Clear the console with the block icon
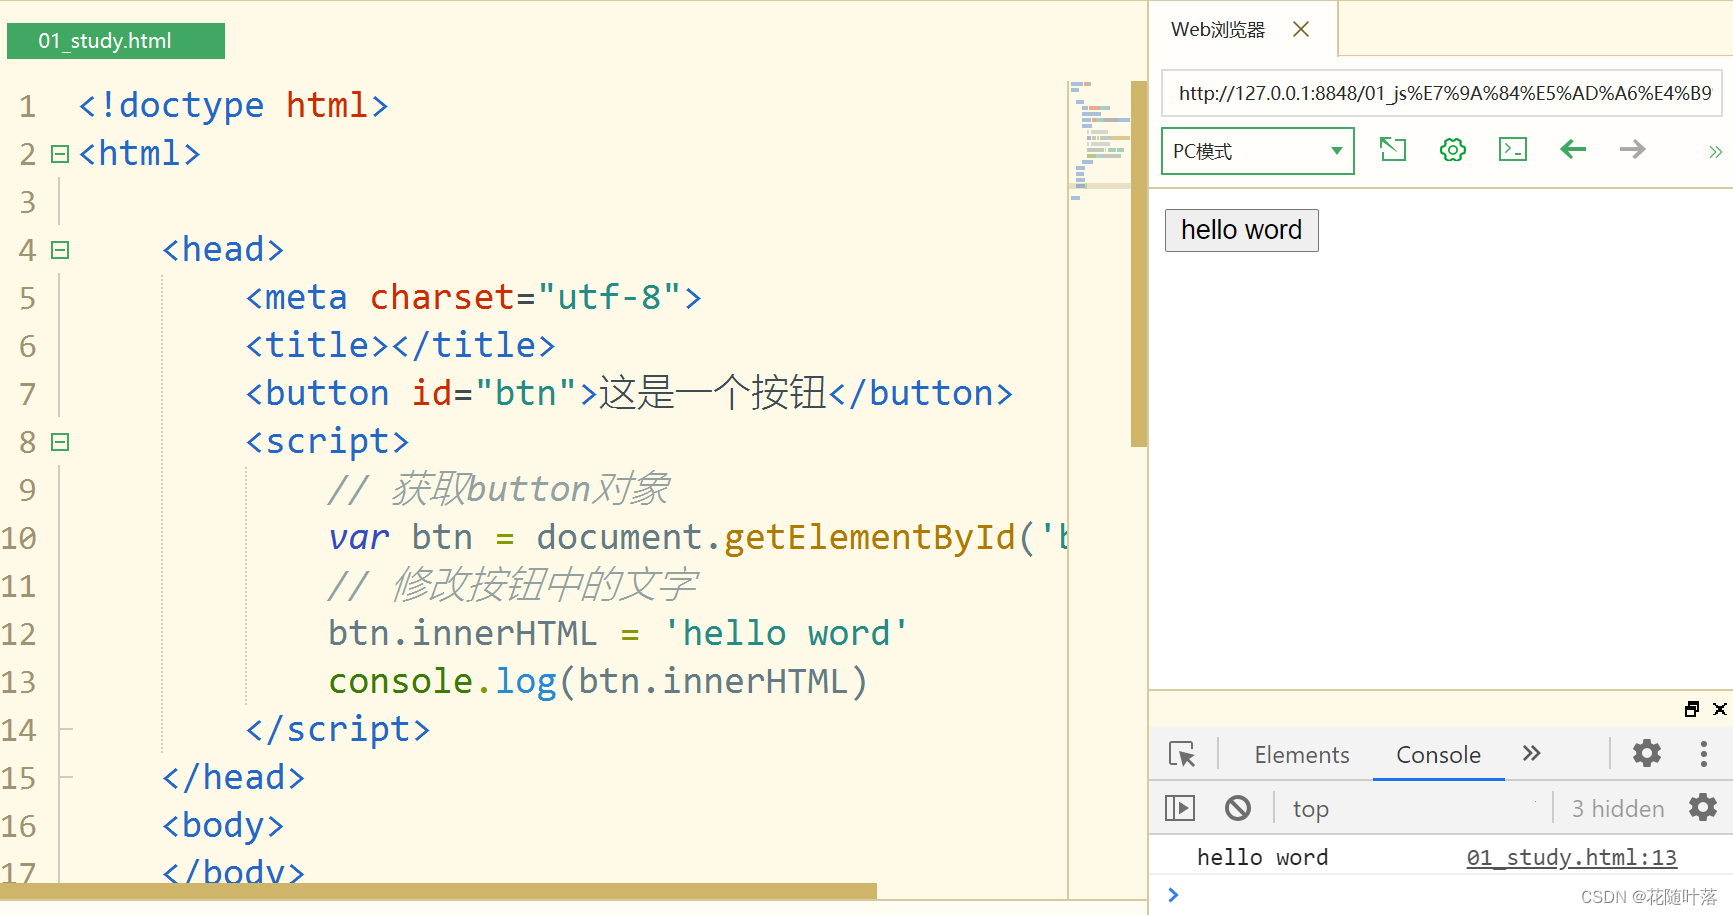 1238,808
